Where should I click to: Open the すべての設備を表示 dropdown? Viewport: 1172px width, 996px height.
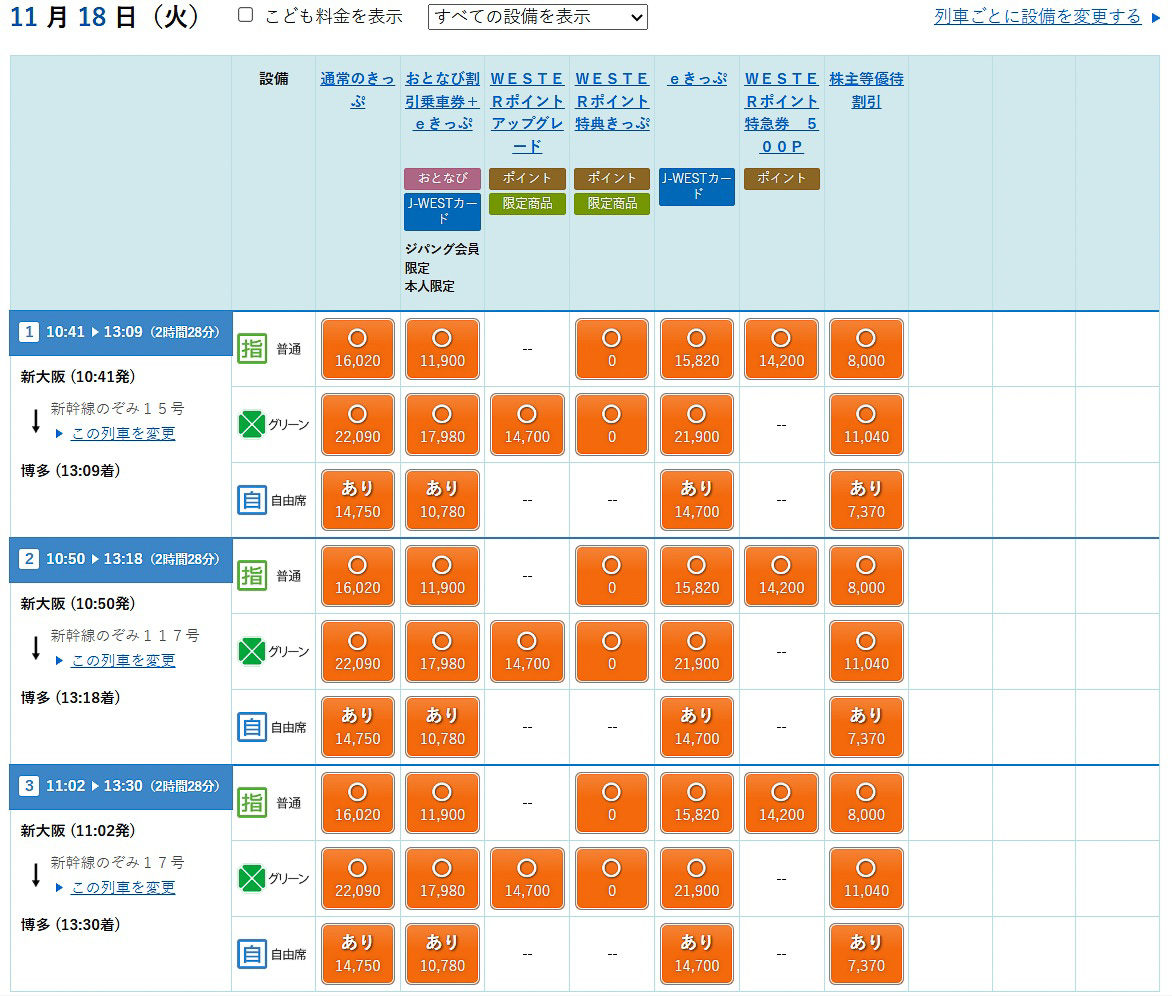click(537, 17)
